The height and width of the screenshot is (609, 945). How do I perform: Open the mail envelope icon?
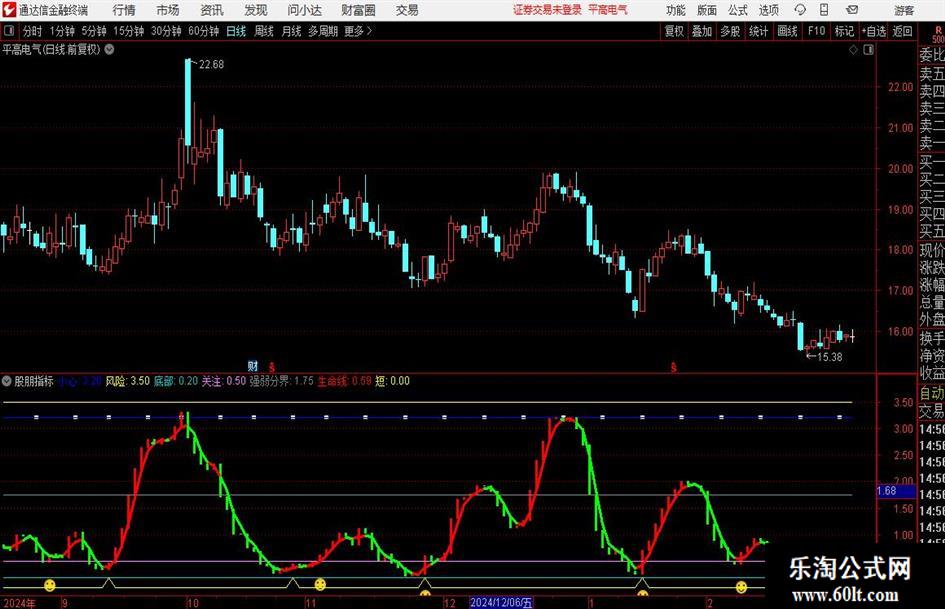coord(852,10)
